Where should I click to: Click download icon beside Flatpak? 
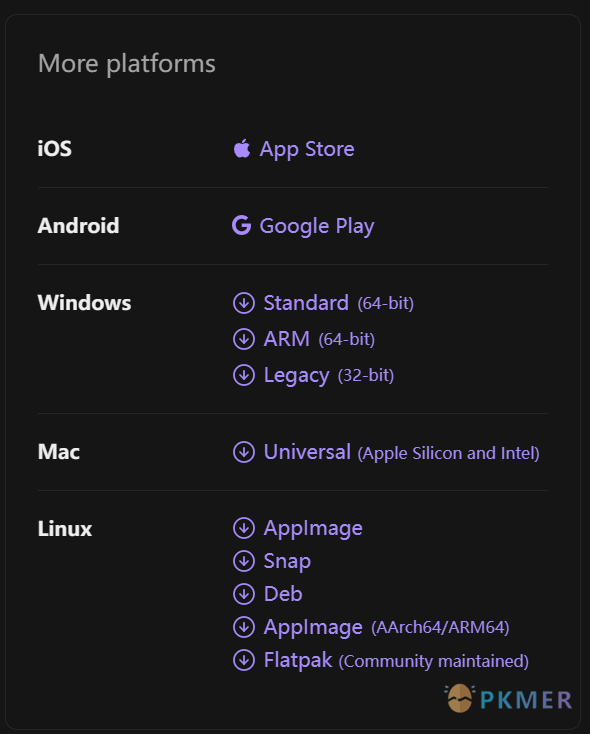click(244, 661)
